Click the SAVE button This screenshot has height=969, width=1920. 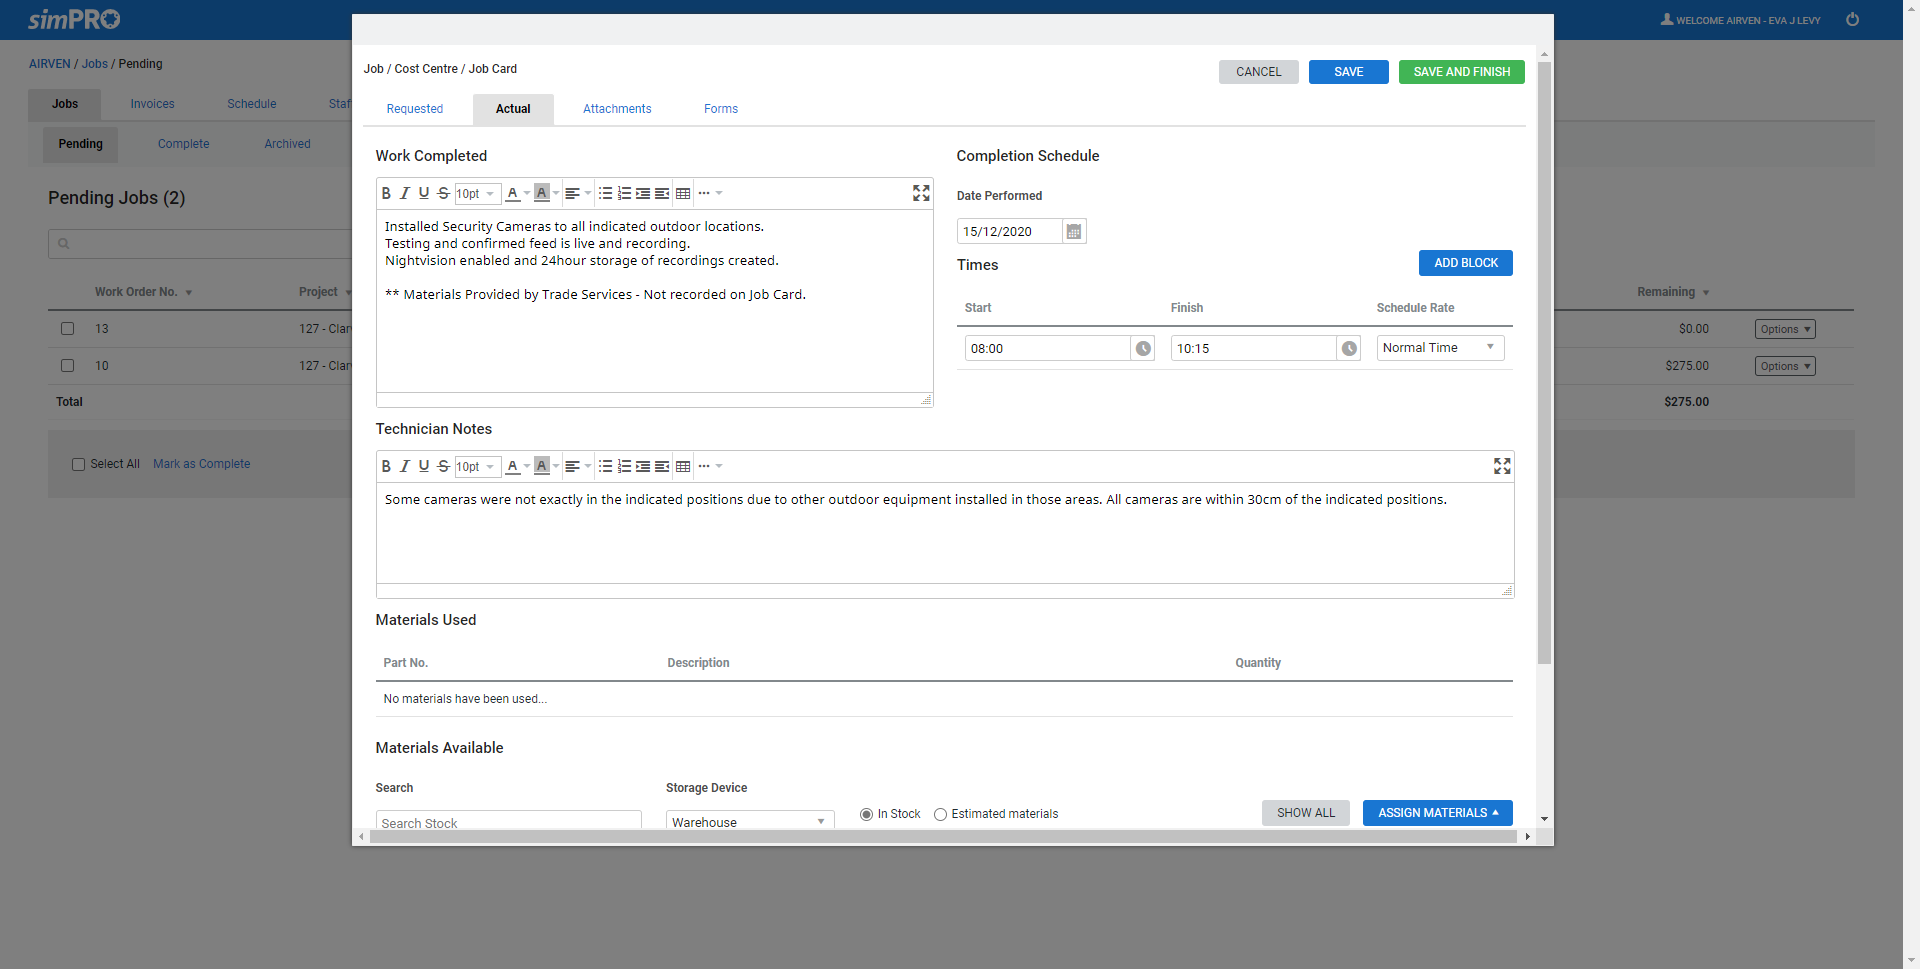point(1348,72)
